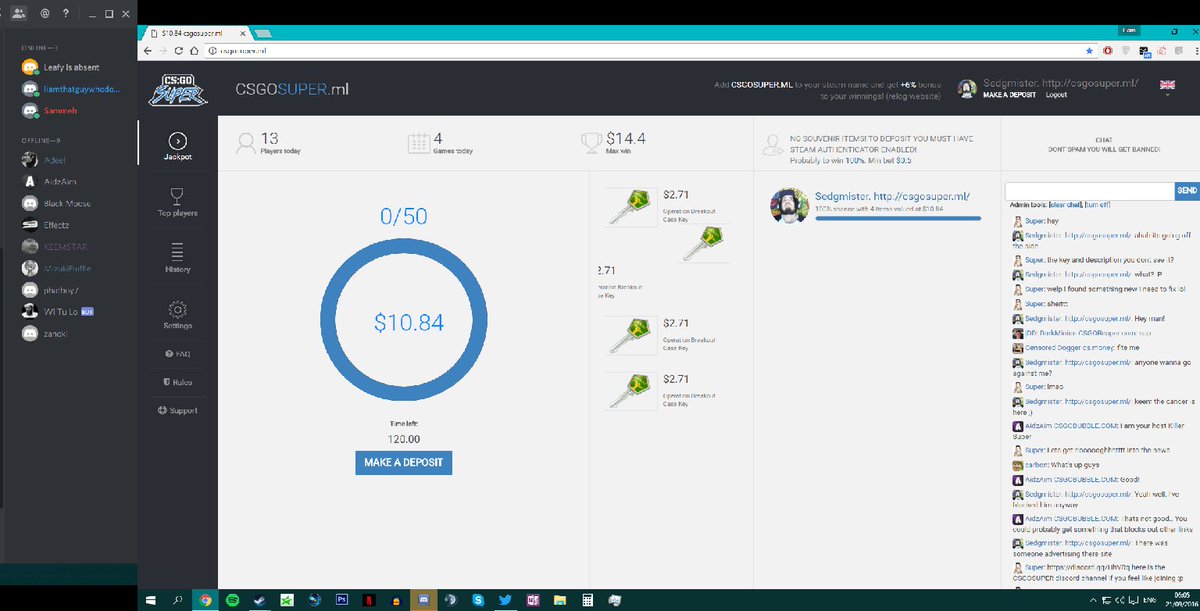
Task: Open Chrome from the taskbar
Action: click(206, 600)
